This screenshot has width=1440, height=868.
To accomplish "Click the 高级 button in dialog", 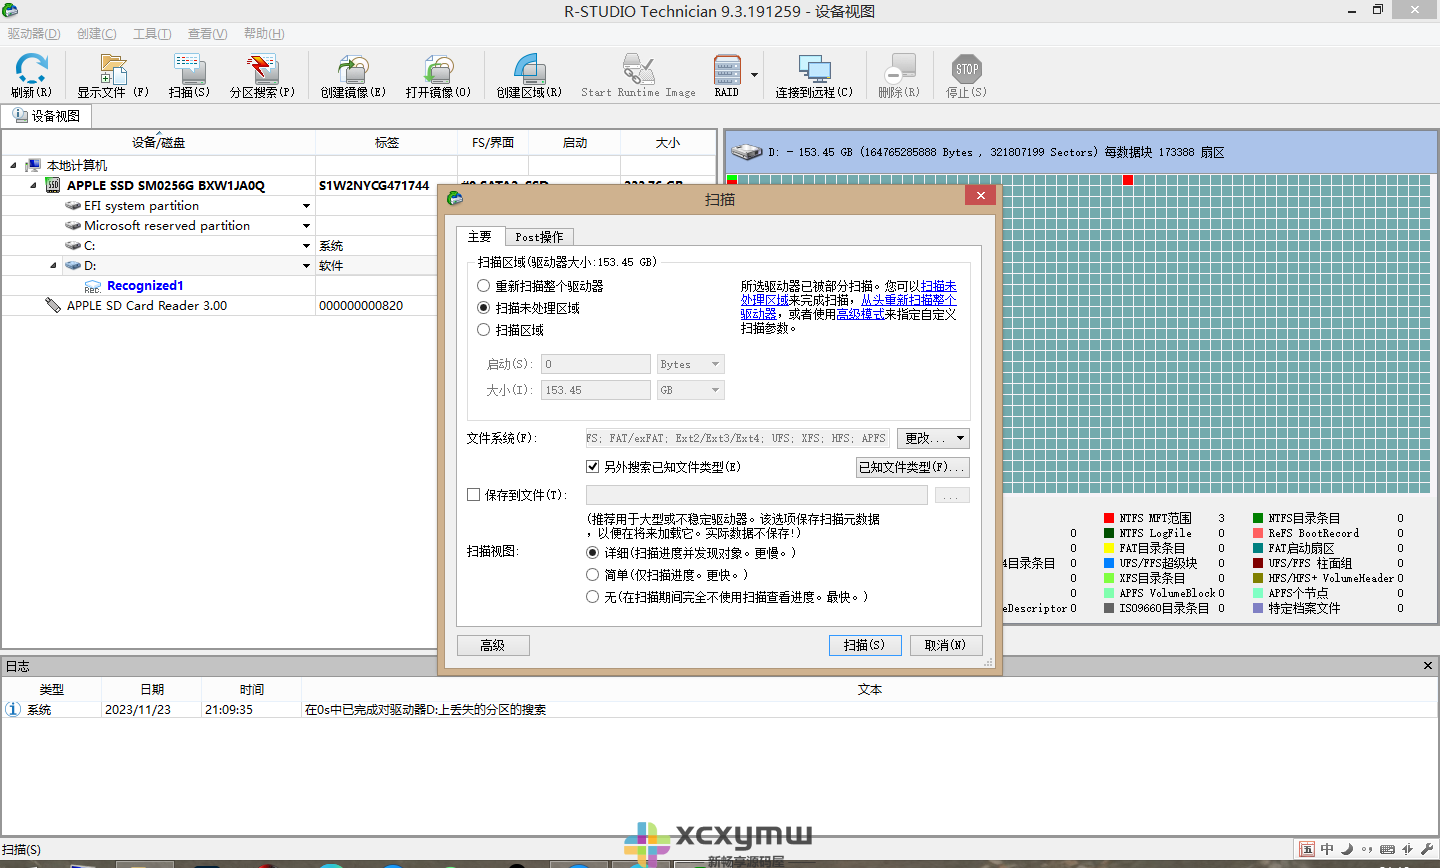I will 493,645.
